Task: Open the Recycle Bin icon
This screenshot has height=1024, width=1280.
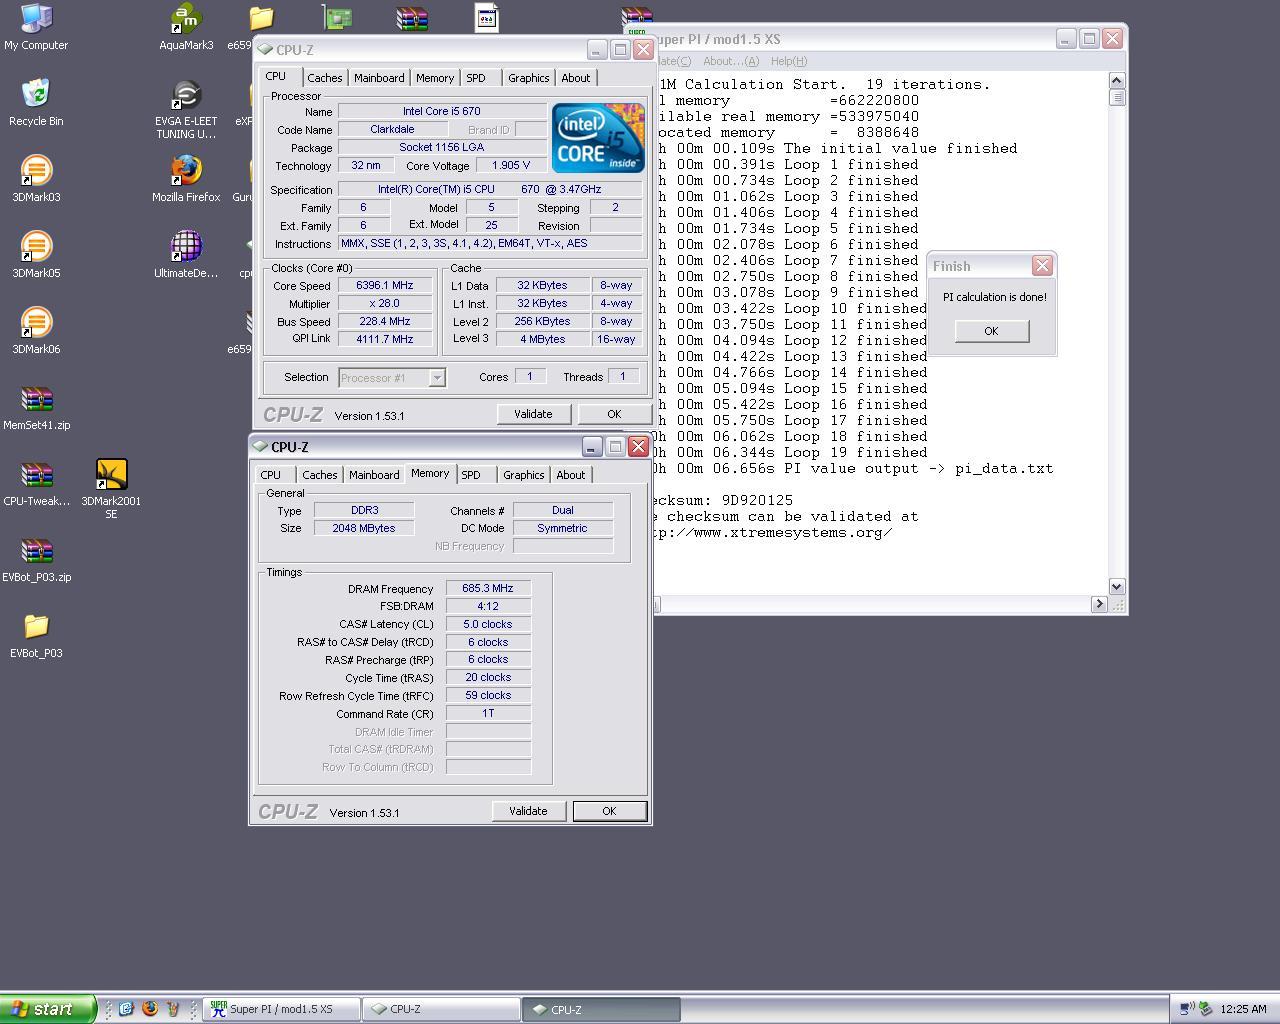Action: tap(36, 103)
